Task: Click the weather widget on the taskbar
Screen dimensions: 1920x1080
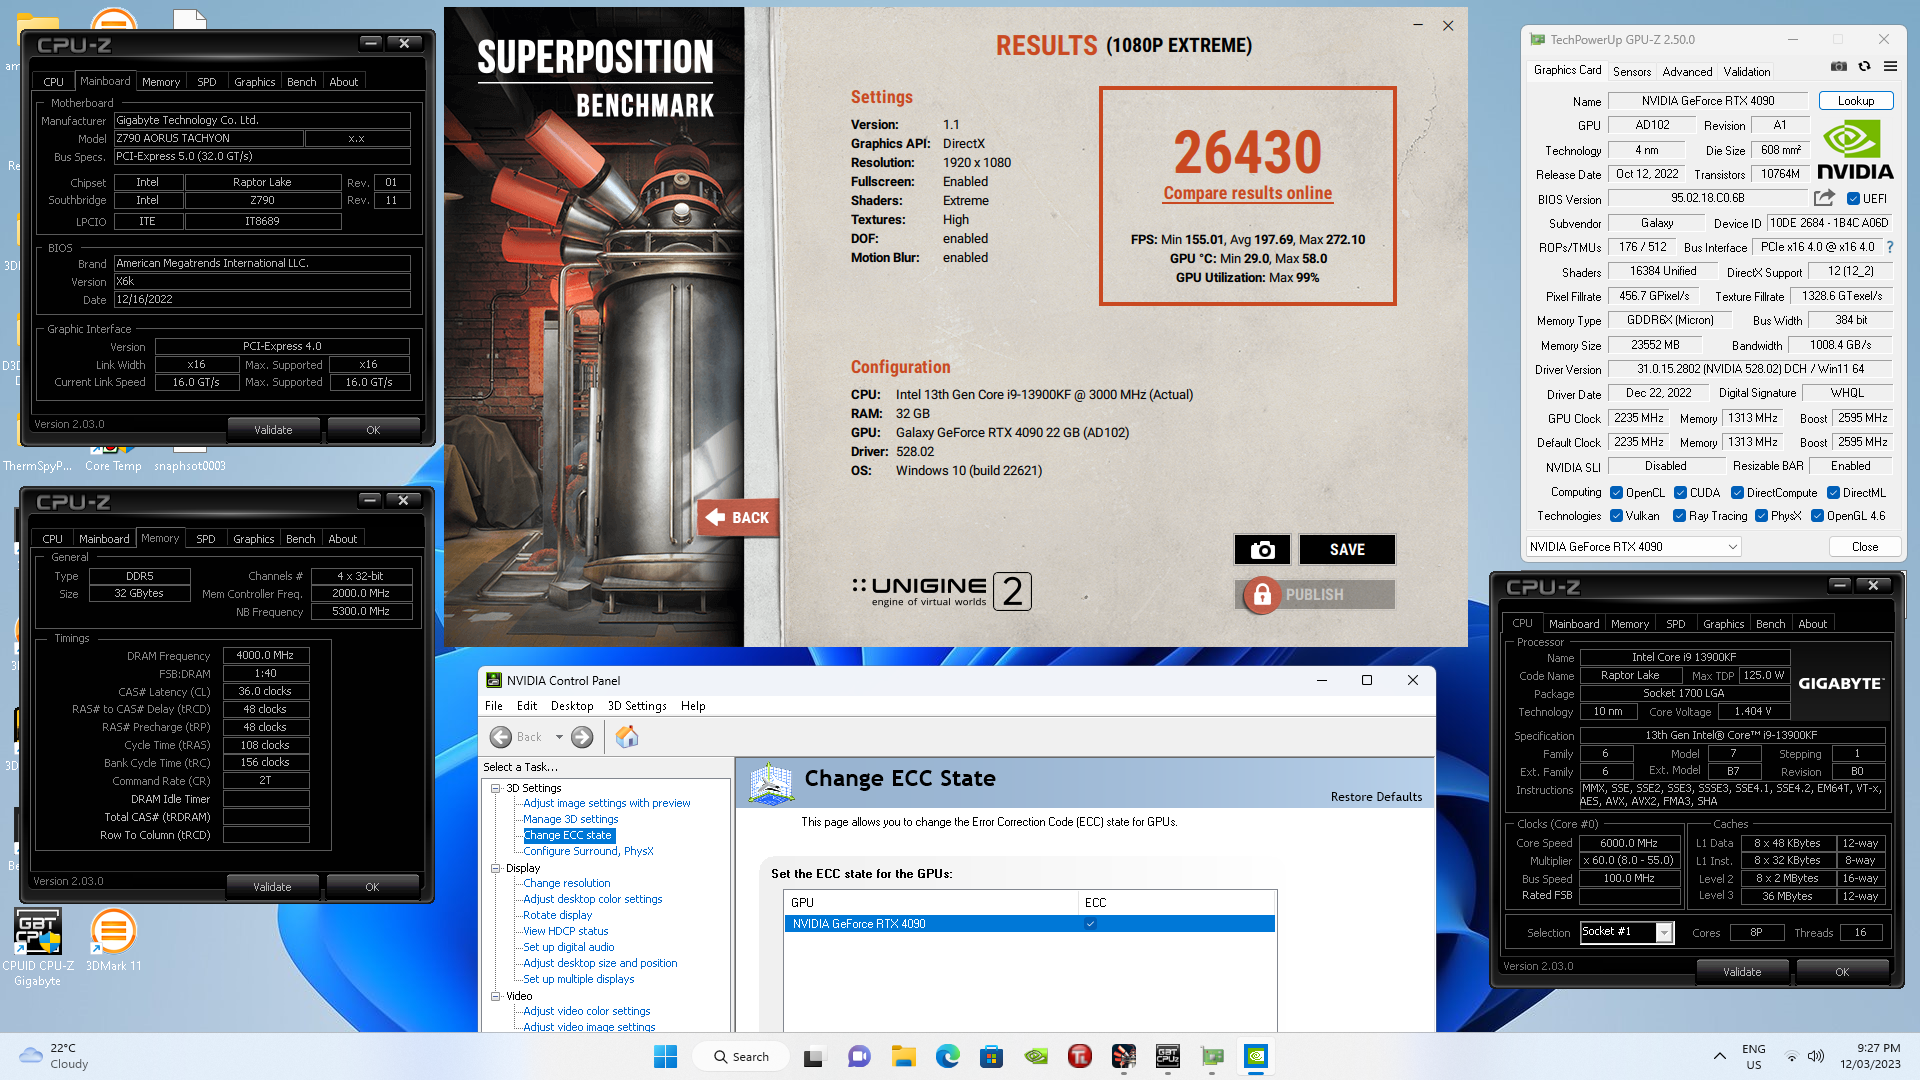Action: 55,1056
